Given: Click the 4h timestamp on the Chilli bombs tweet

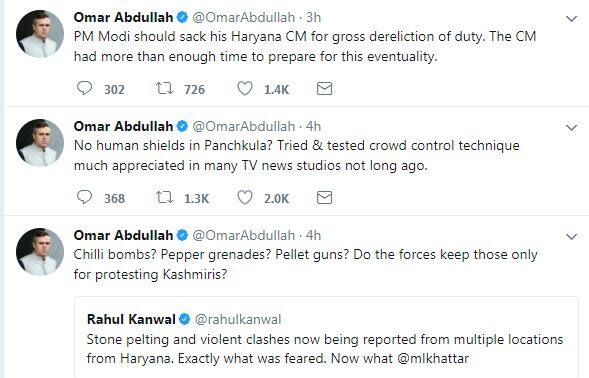Looking at the screenshot, I should (x=313, y=235).
